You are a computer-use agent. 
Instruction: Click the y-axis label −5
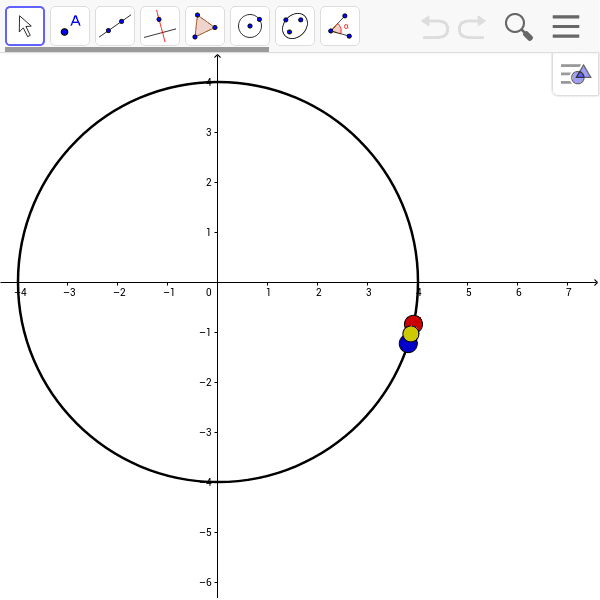click(x=205, y=532)
